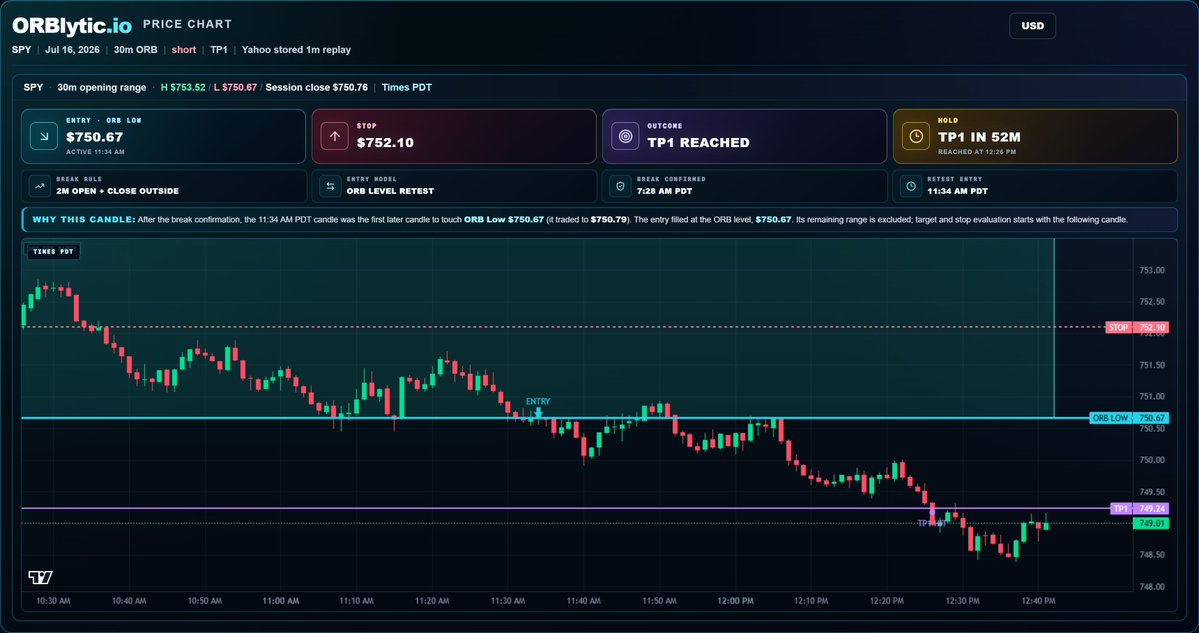Click the hold clock icon
The height and width of the screenshot is (633, 1199).
pos(915,136)
